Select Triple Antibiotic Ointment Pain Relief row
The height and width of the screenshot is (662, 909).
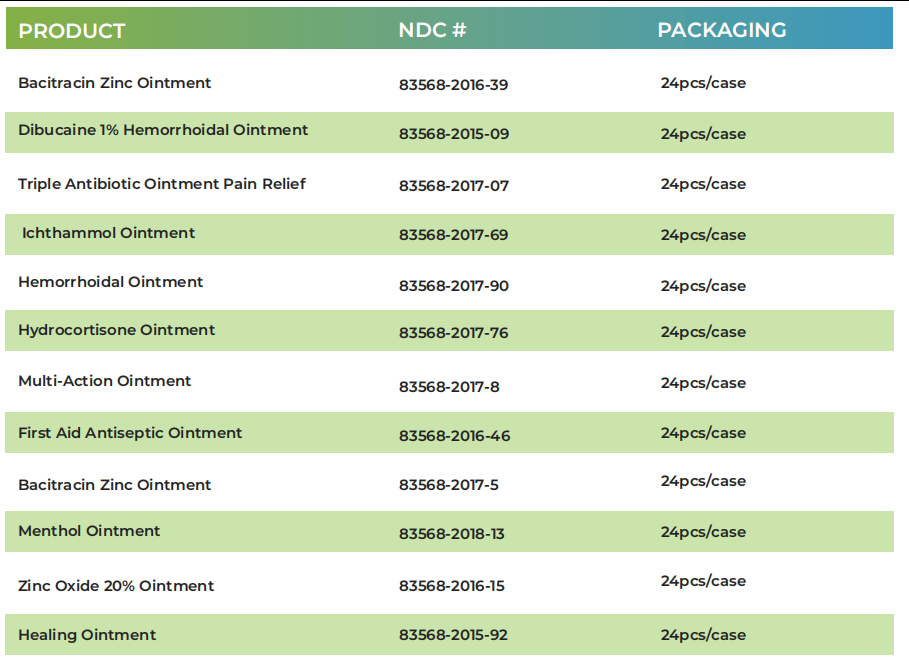(x=449, y=184)
